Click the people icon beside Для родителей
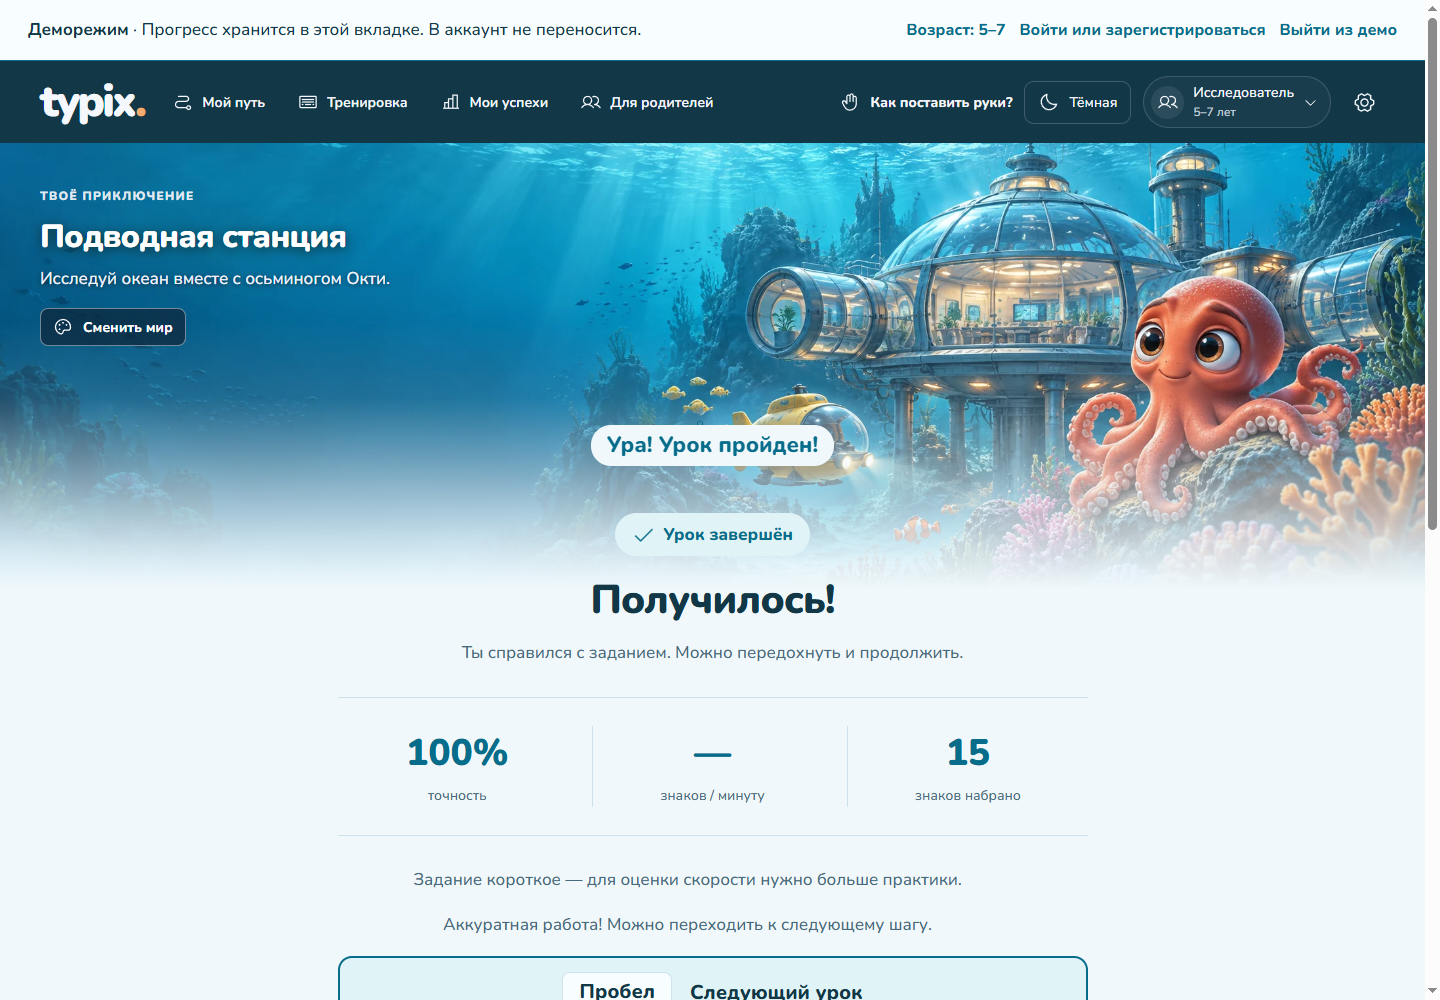 pyautogui.click(x=591, y=102)
